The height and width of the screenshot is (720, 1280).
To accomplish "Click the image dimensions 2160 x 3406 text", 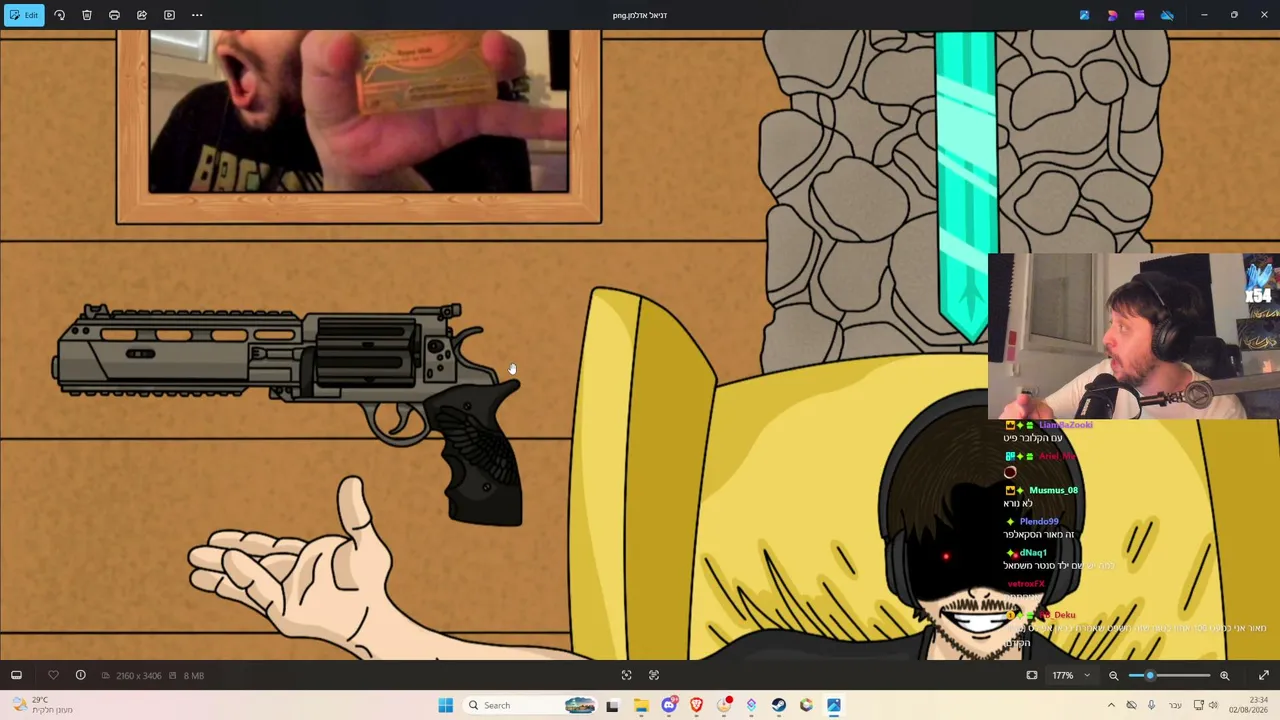I will pyautogui.click(x=138, y=676).
